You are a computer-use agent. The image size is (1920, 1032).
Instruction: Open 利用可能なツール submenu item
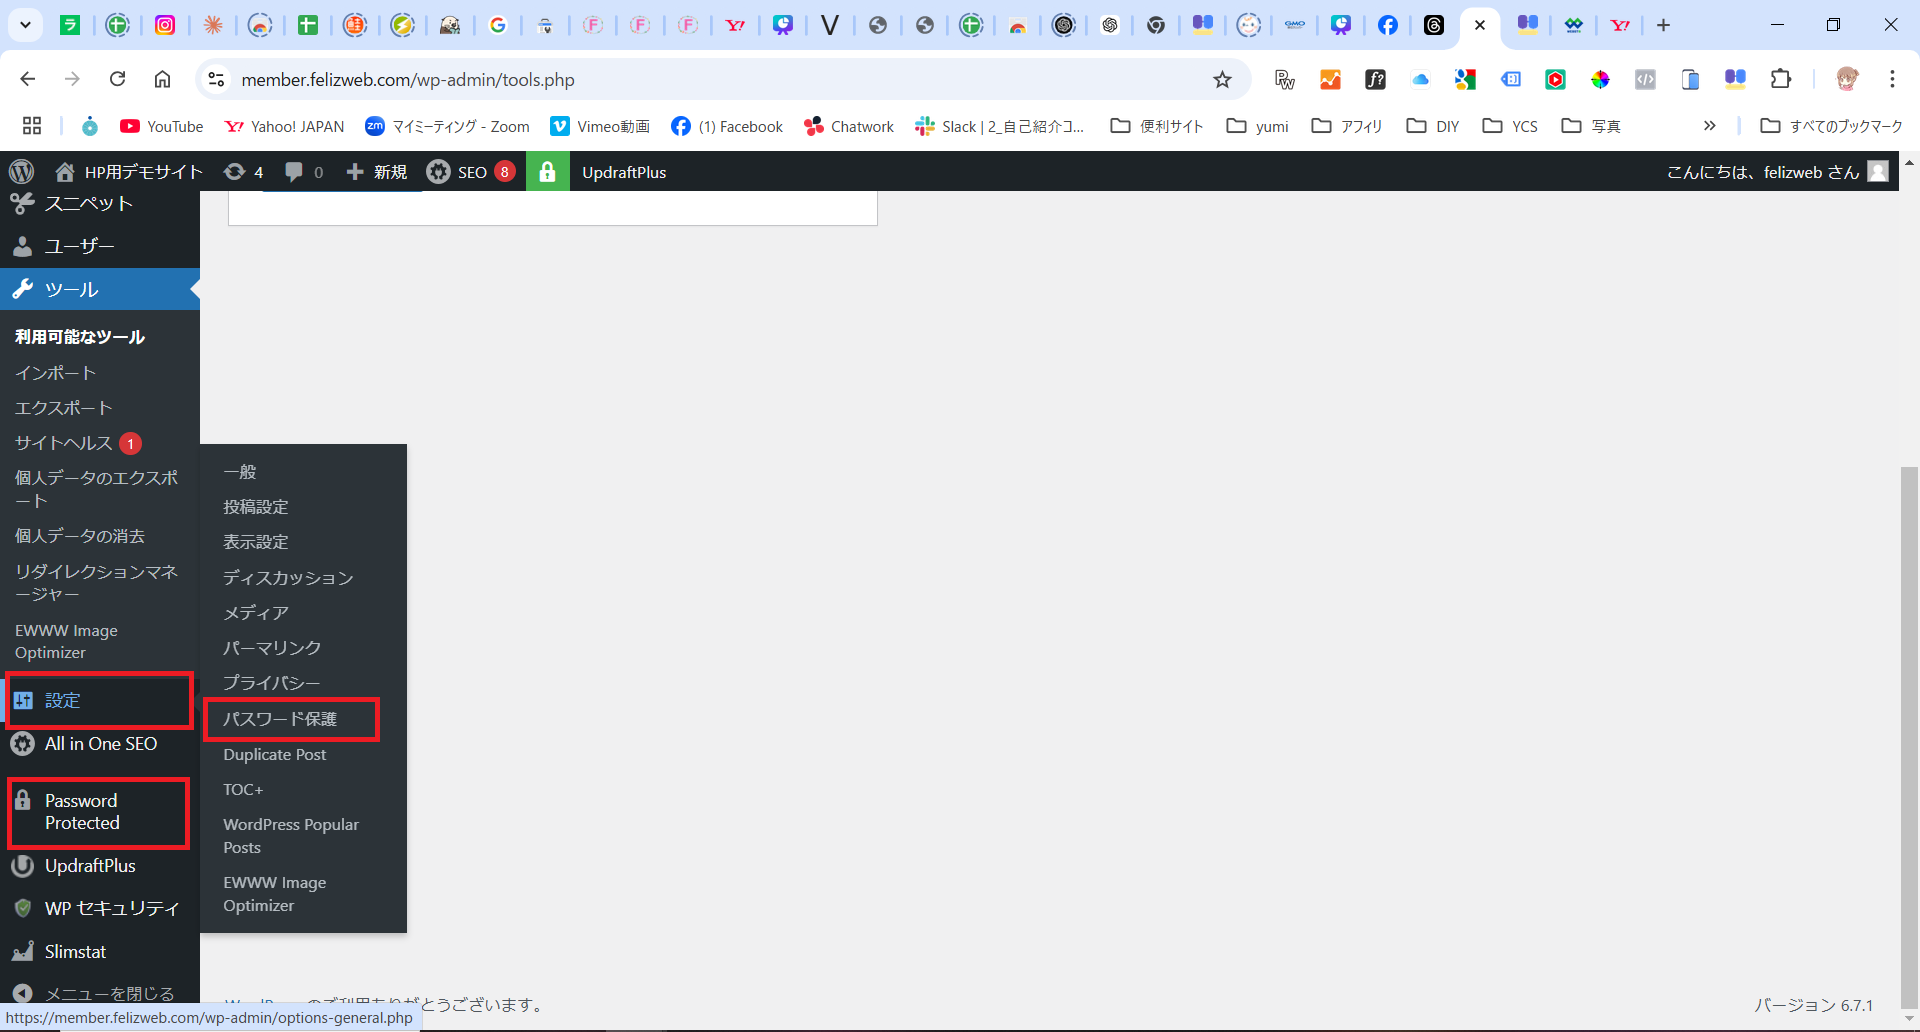[x=80, y=337]
